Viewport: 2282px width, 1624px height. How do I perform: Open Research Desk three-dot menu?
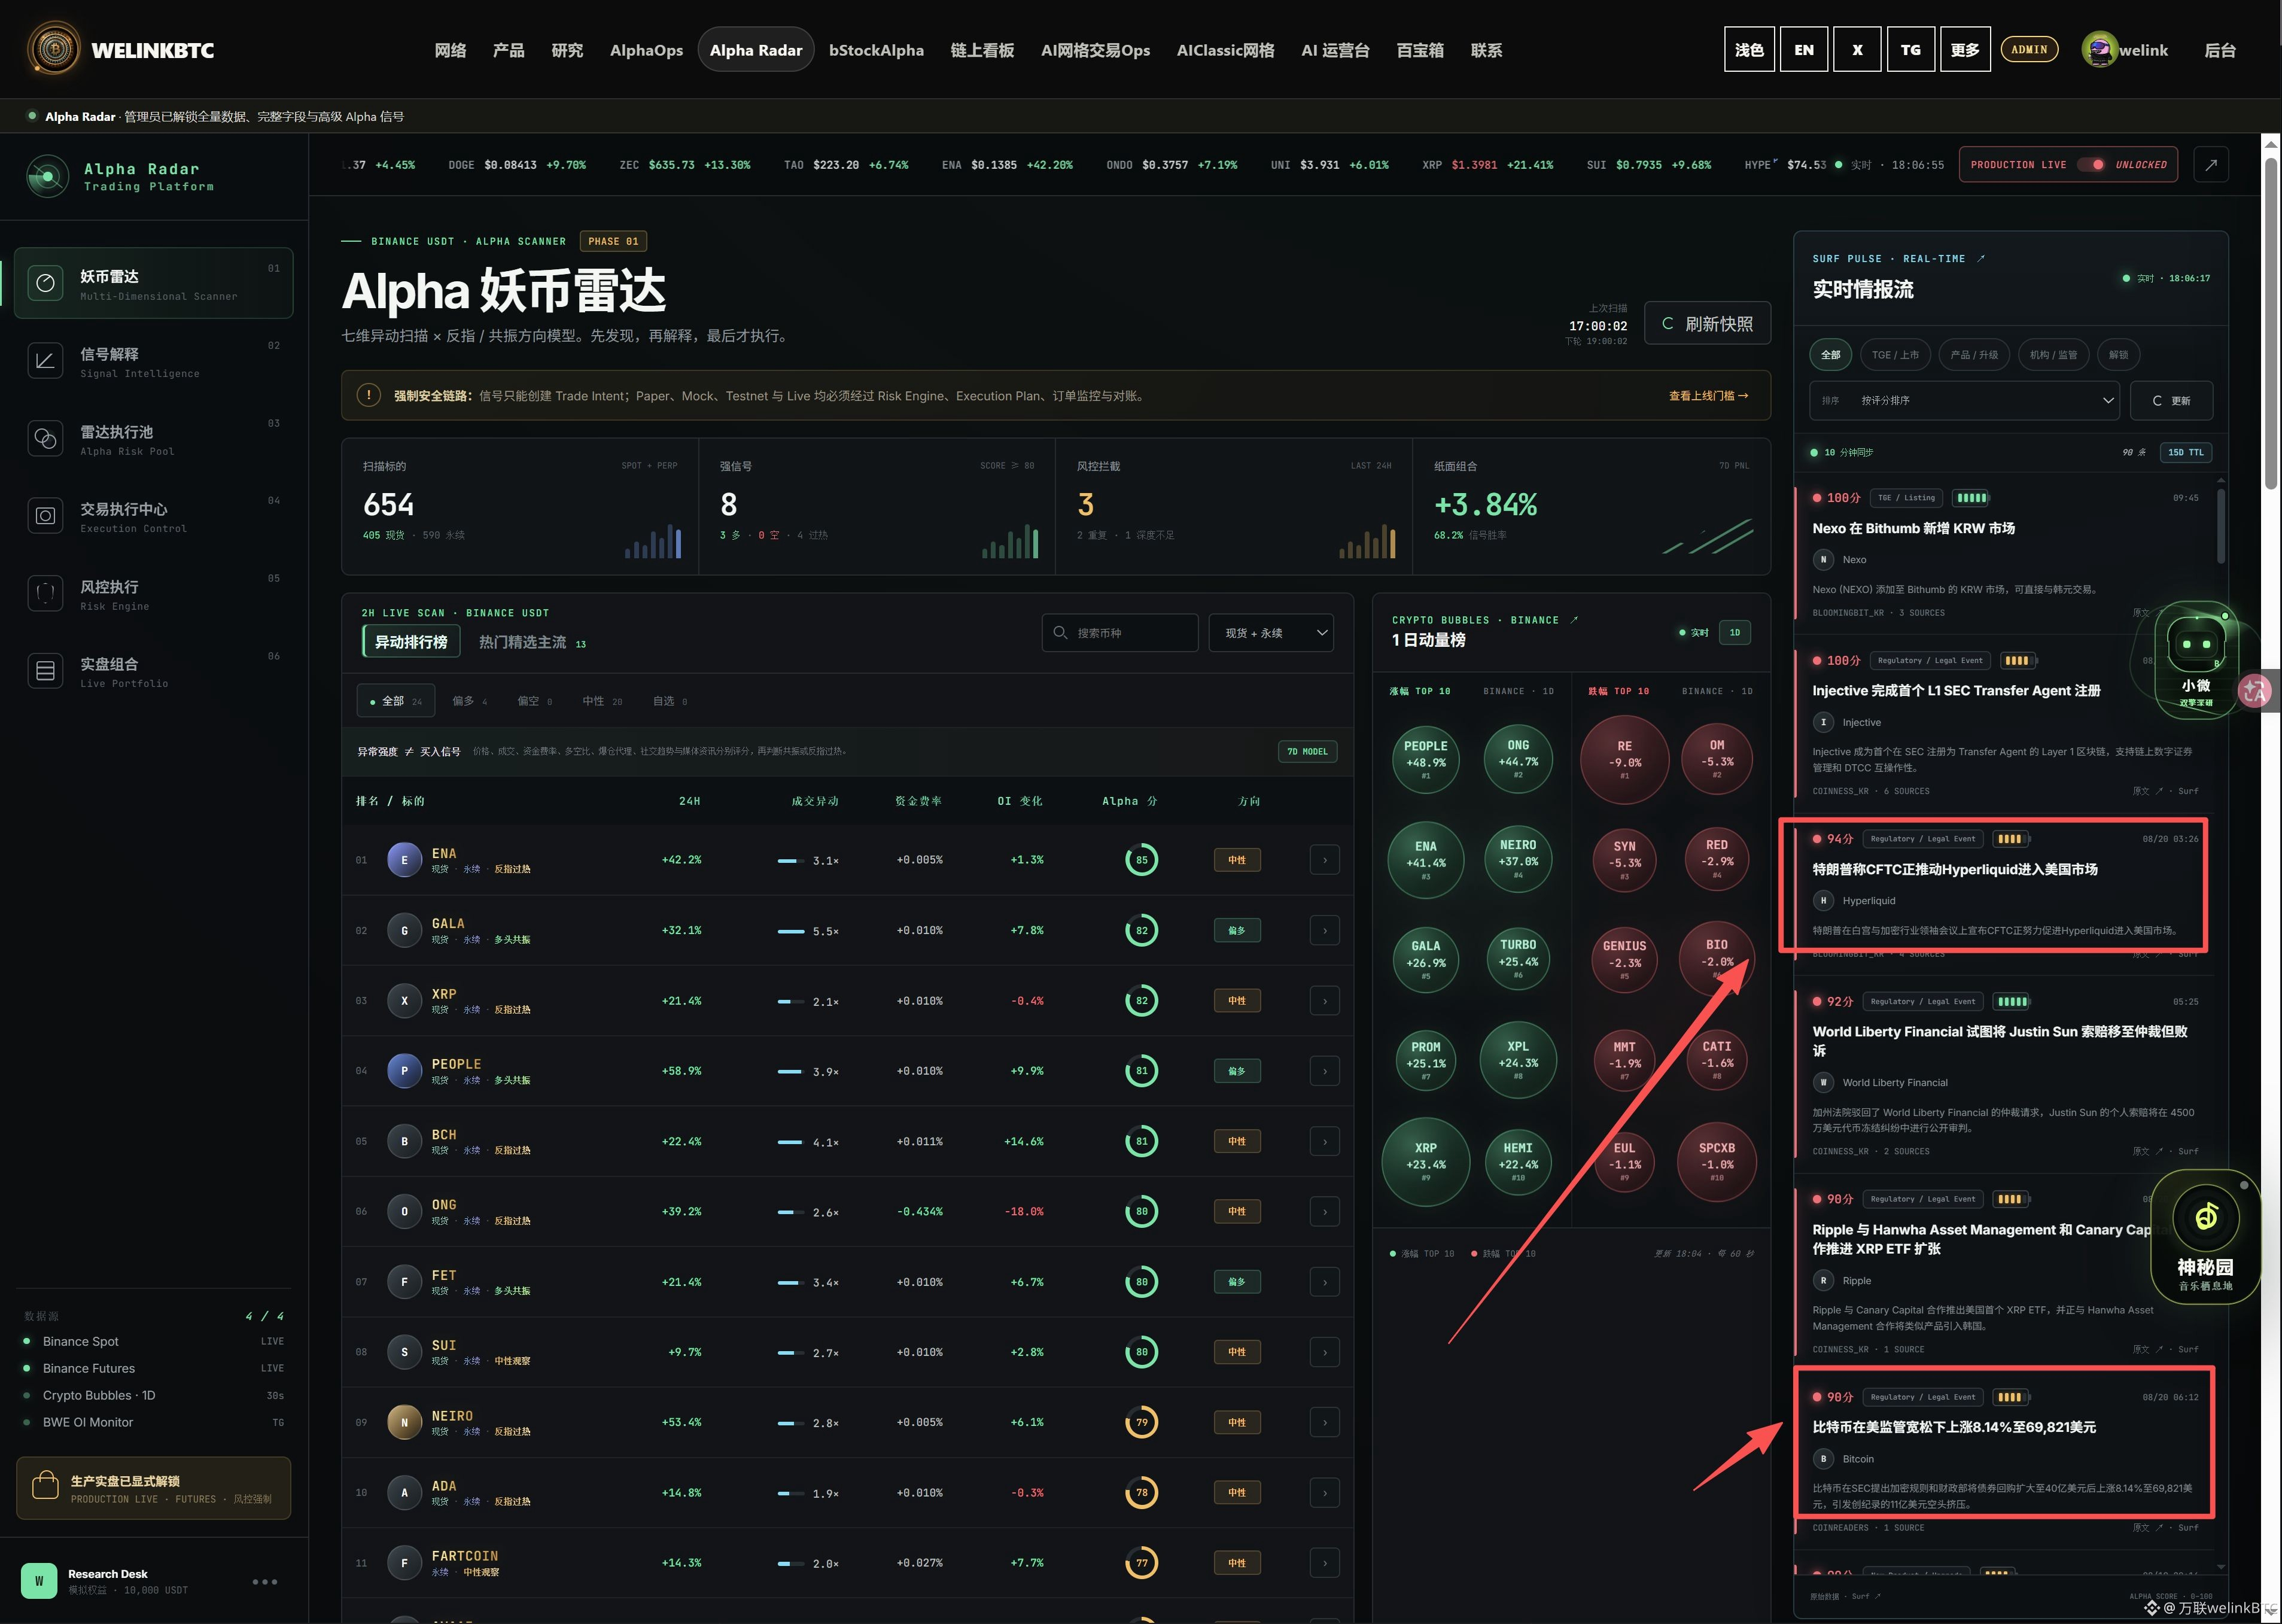coord(265,1581)
